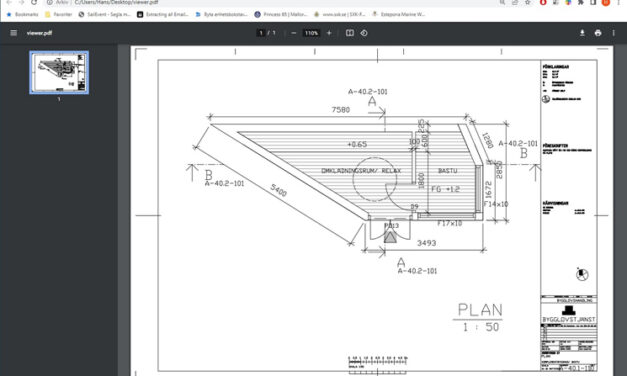Reload the page in the browser
The height and width of the screenshot is (376, 627).
click(x=34, y=2)
